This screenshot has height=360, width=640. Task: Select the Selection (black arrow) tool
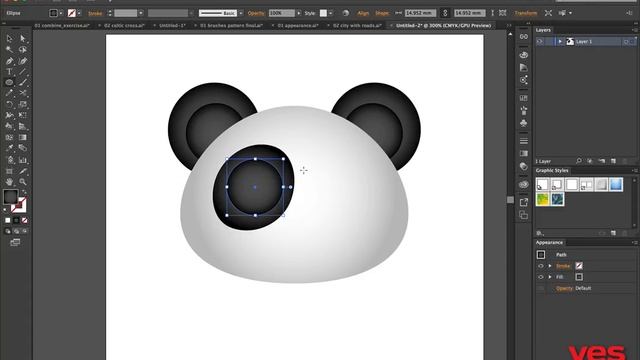[x=9, y=38]
